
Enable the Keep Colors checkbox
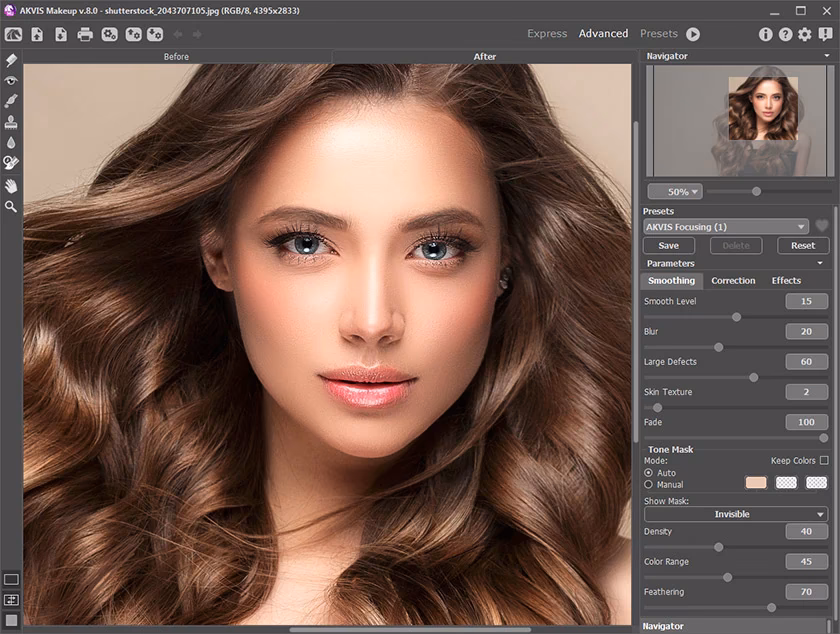[823, 461]
